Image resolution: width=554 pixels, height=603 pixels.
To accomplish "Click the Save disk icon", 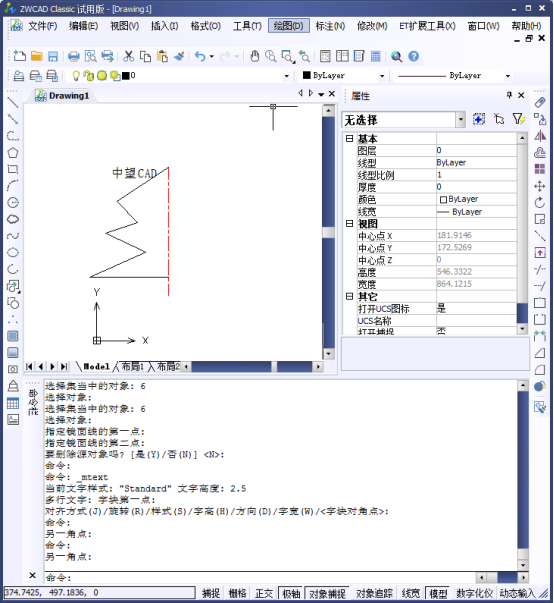I will click(x=53, y=56).
